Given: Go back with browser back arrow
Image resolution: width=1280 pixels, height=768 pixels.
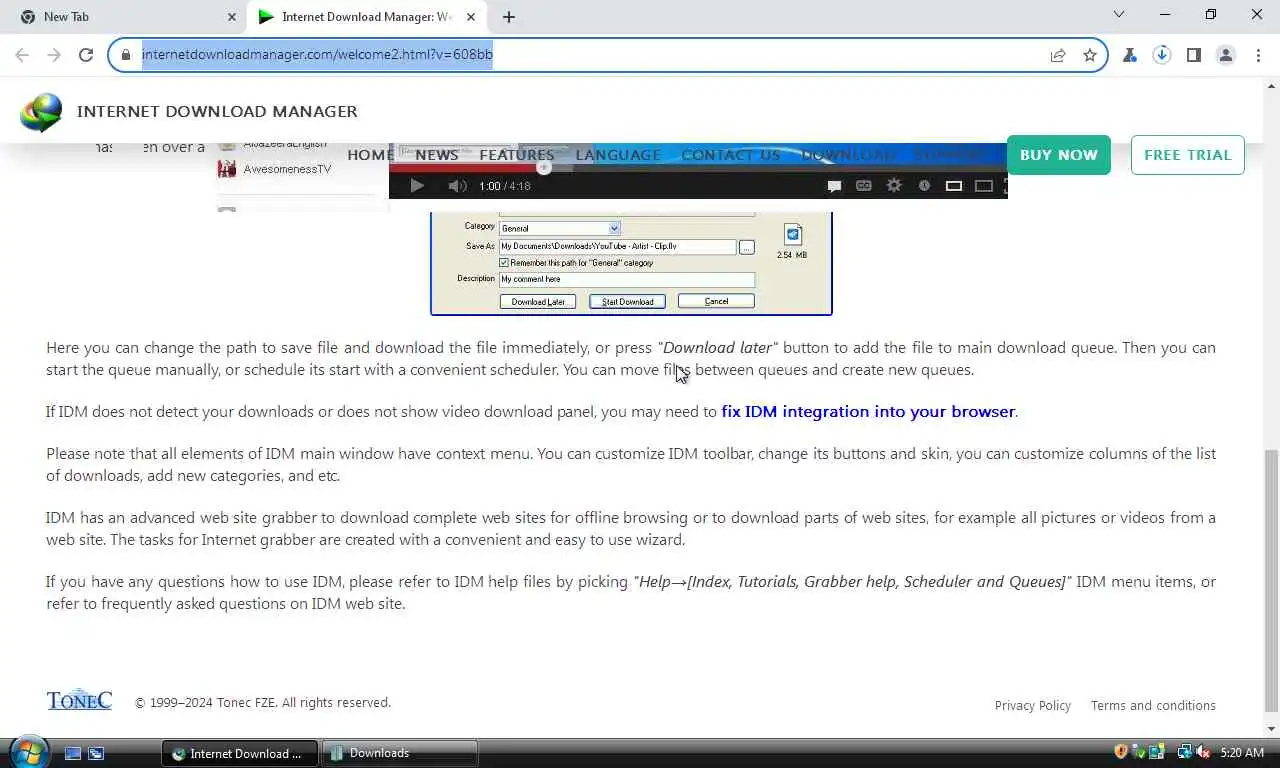Looking at the screenshot, I should [x=22, y=55].
